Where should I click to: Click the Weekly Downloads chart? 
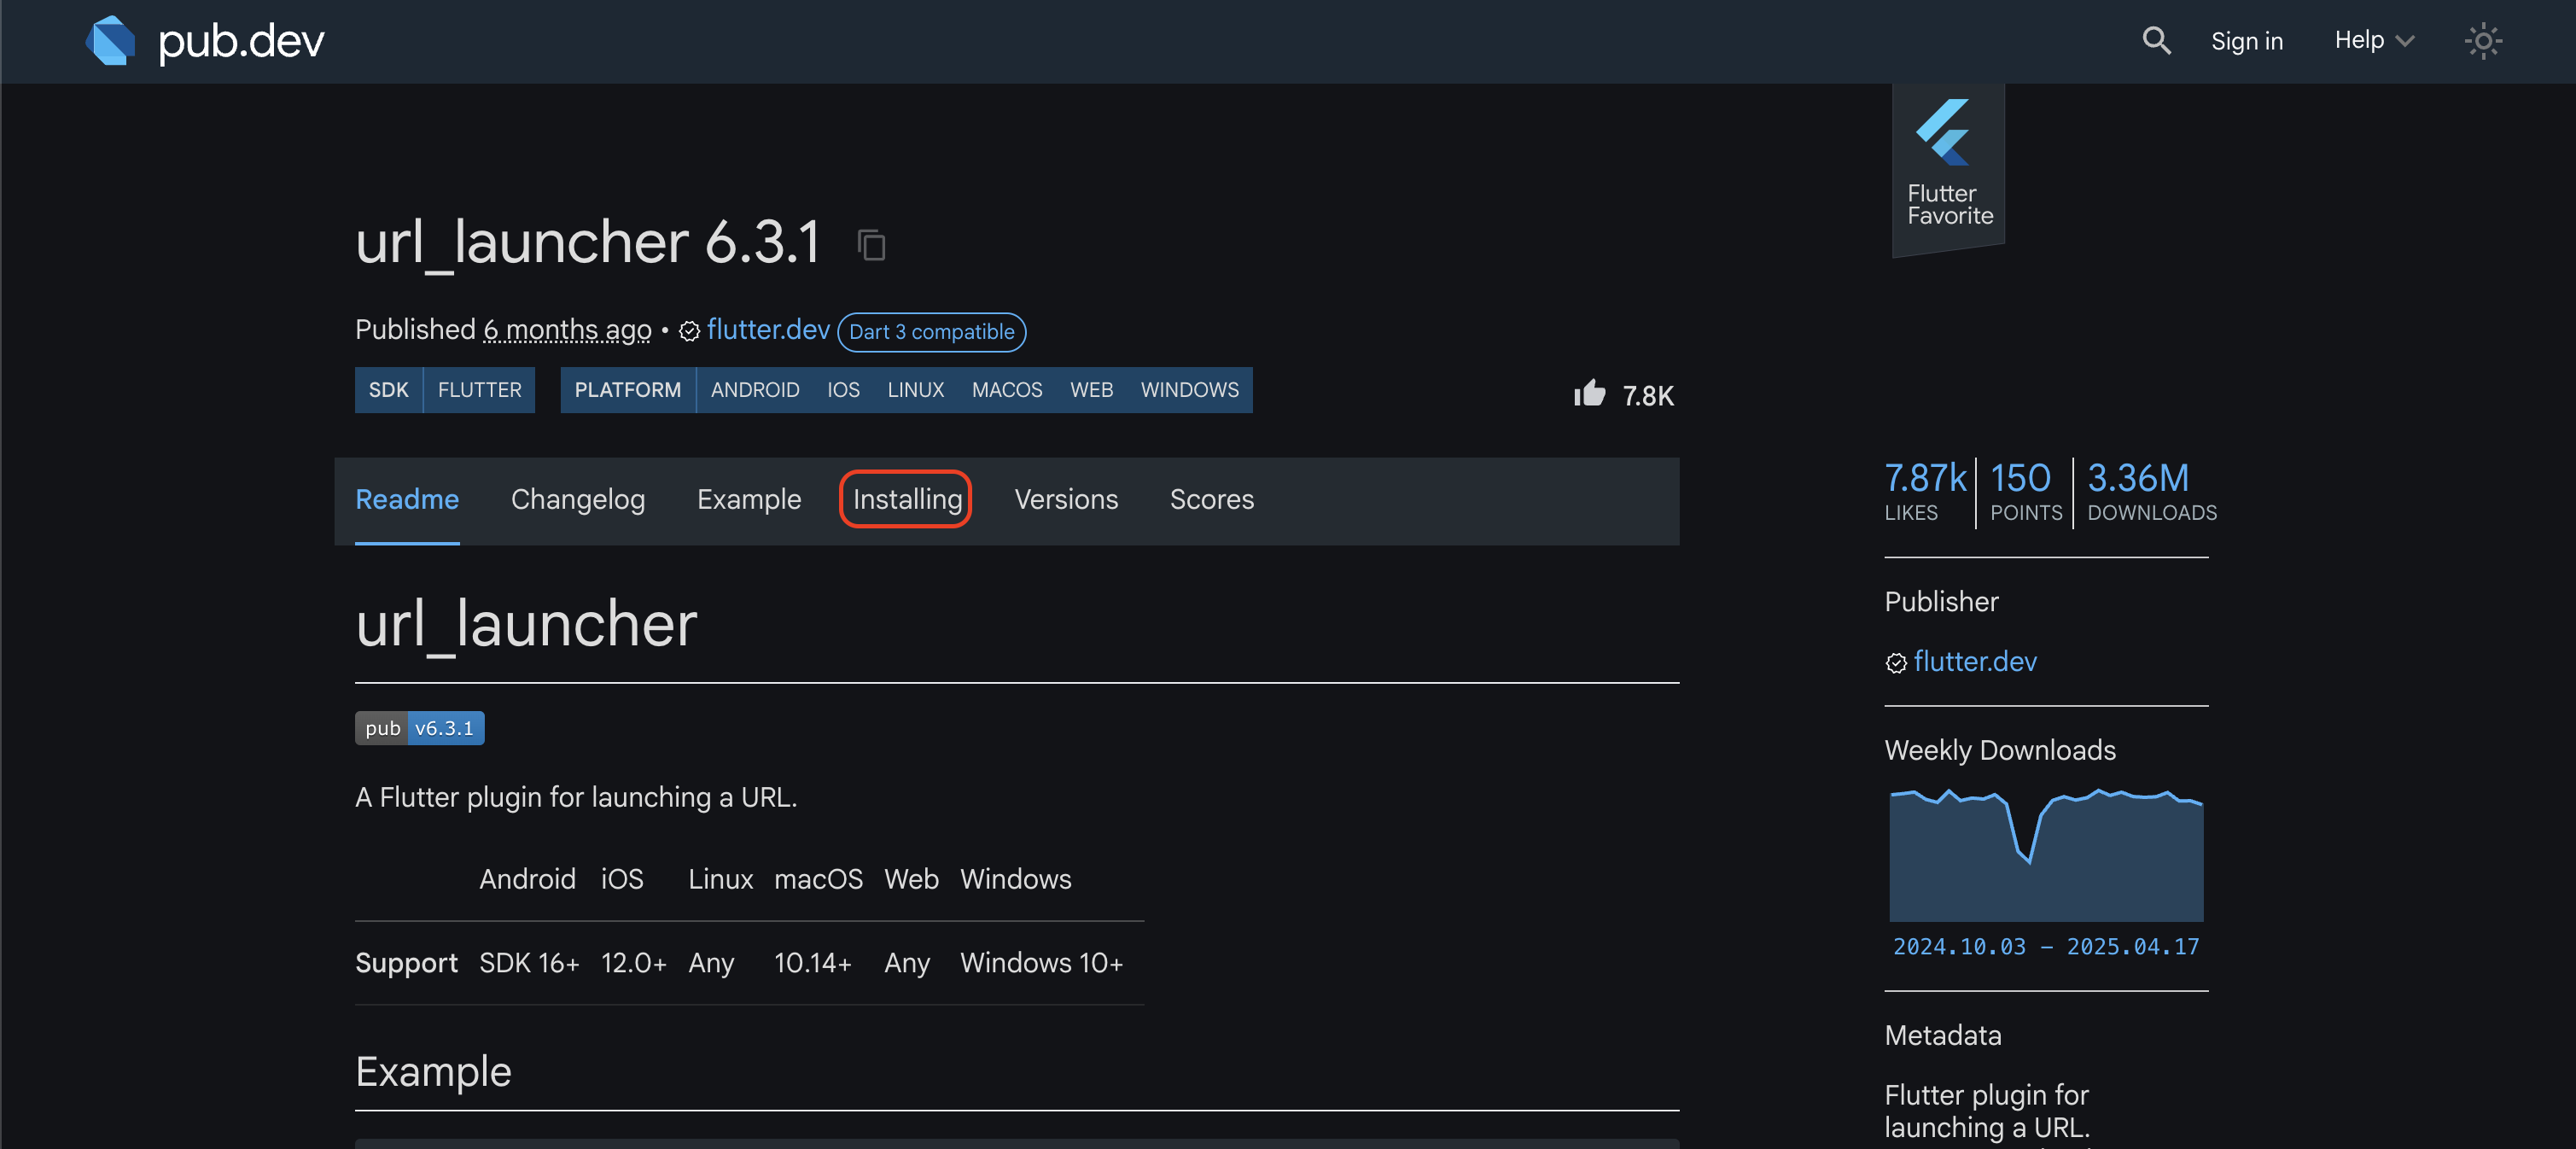(x=2045, y=856)
